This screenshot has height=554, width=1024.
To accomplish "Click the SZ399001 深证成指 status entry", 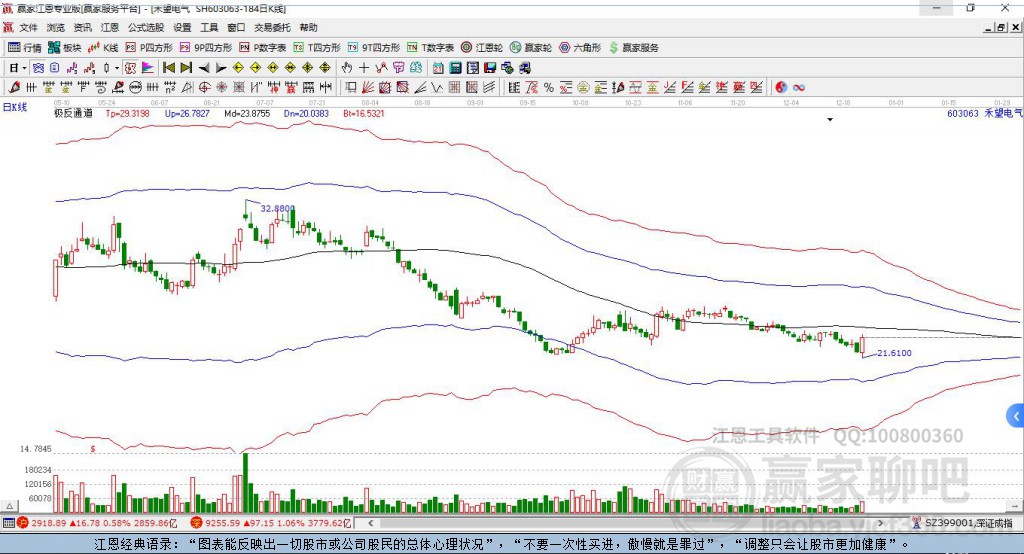I will point(968,523).
